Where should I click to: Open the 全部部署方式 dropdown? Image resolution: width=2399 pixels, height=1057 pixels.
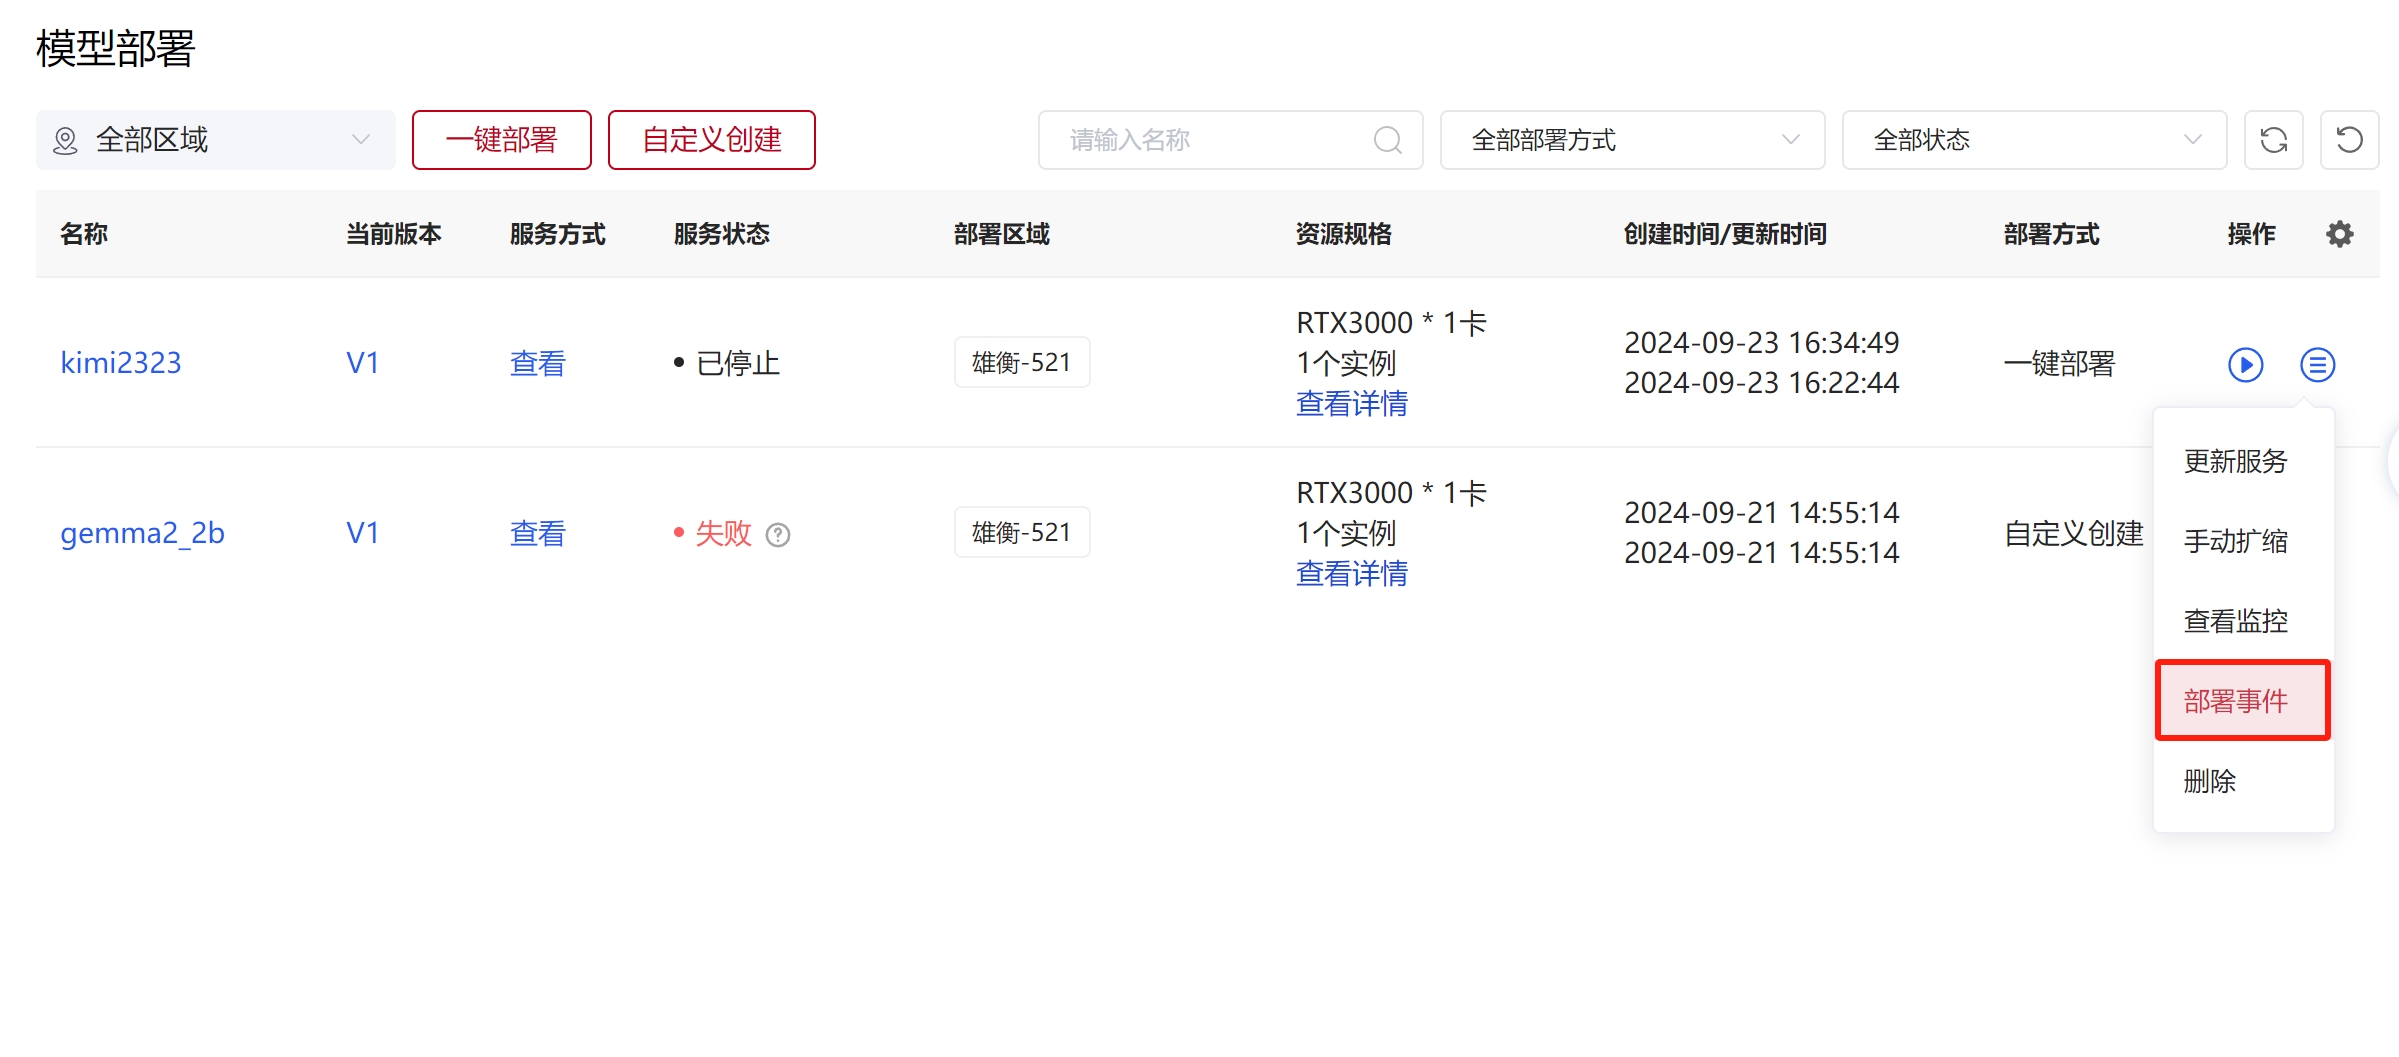tap(1632, 140)
